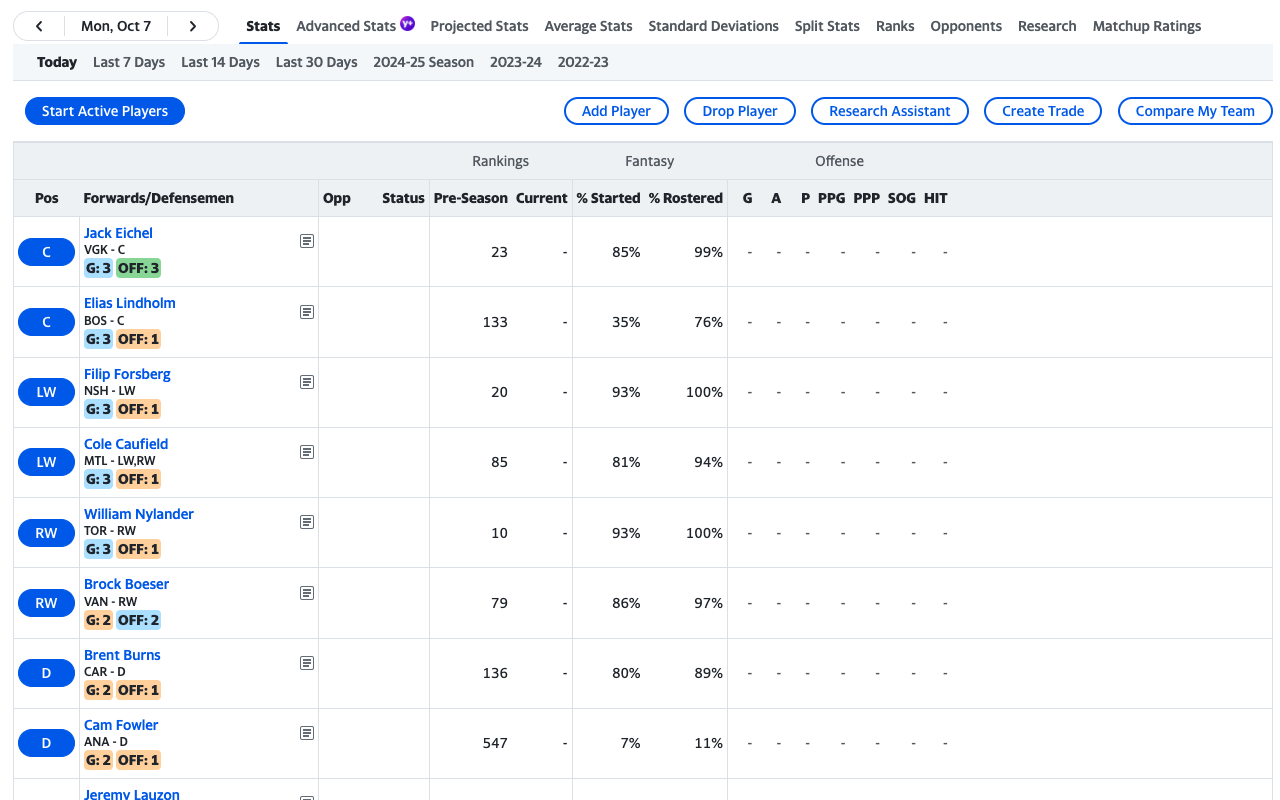Open the Standard Deviations tab
1280x800 pixels.
[x=713, y=26]
